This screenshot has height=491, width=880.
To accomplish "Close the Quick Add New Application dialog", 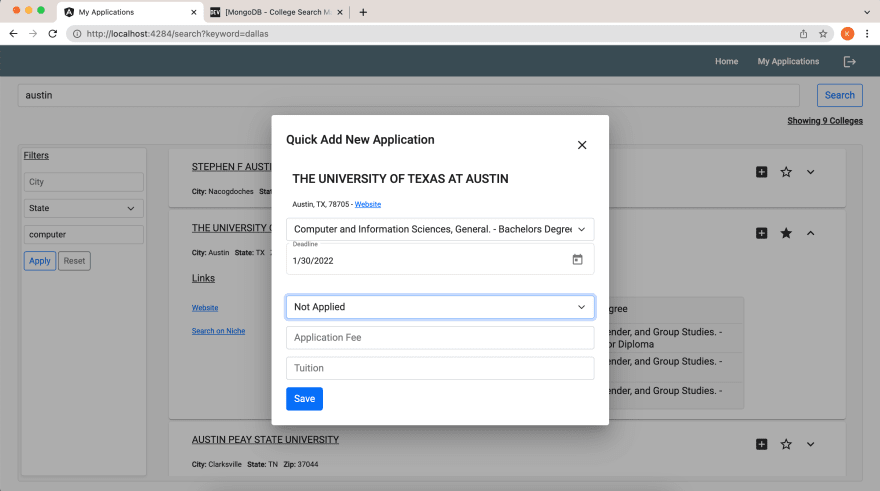I will (x=582, y=145).
